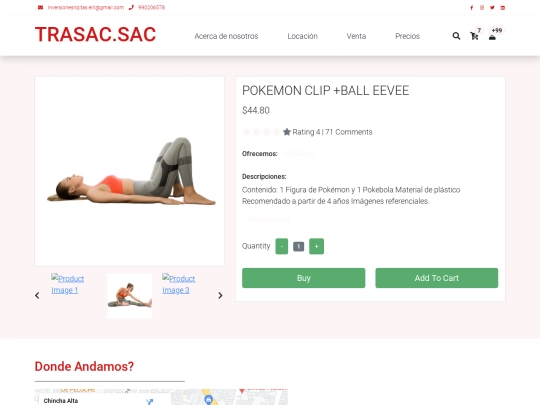
Task: Rate product with the fifth star
Action: 287,132
